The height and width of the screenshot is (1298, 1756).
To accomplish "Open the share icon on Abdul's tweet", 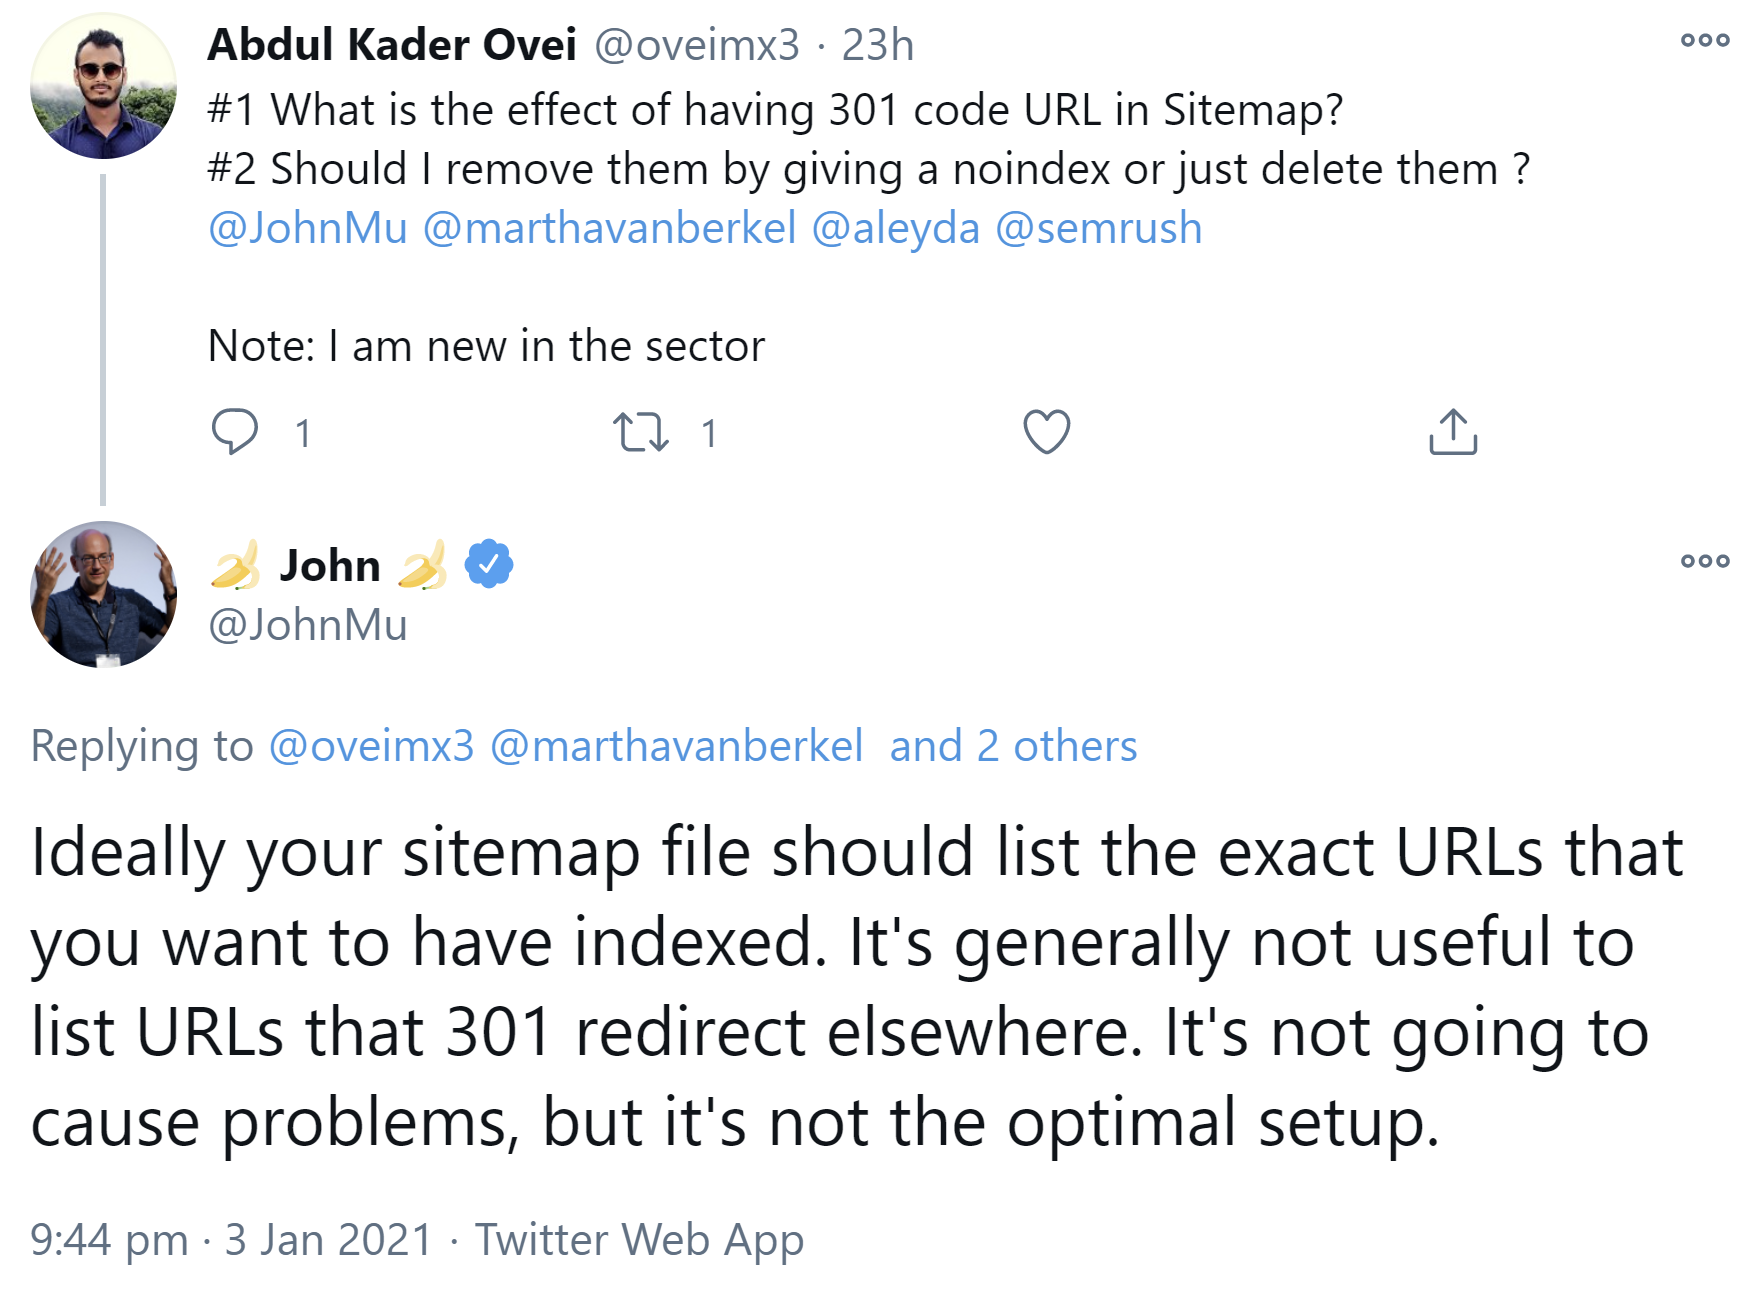I will 1453,430.
